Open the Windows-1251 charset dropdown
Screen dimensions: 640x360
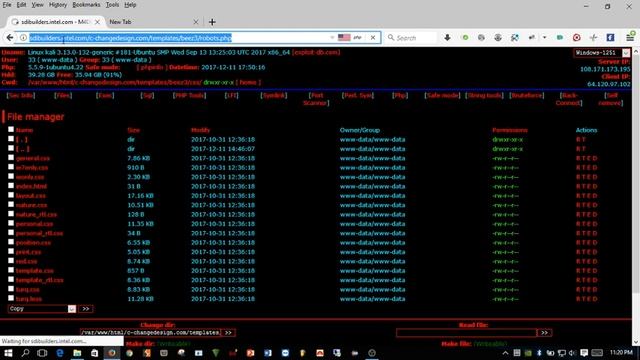coord(602,53)
